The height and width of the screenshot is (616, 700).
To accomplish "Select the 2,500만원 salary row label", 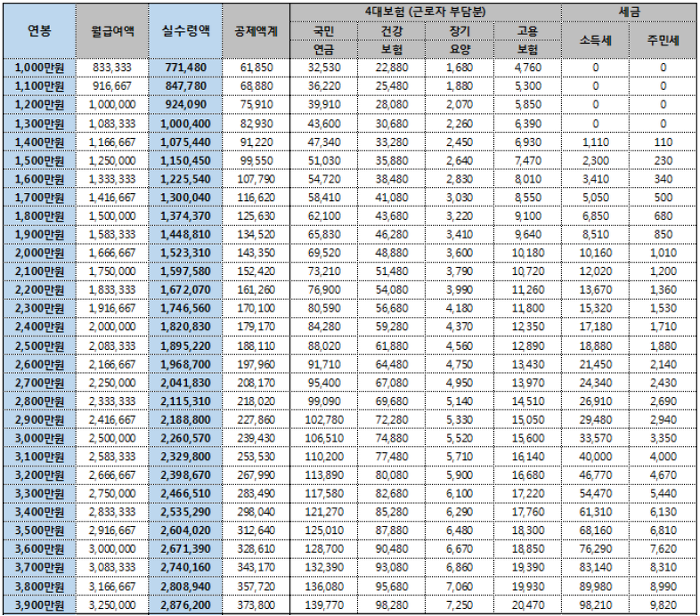I will click(x=40, y=346).
